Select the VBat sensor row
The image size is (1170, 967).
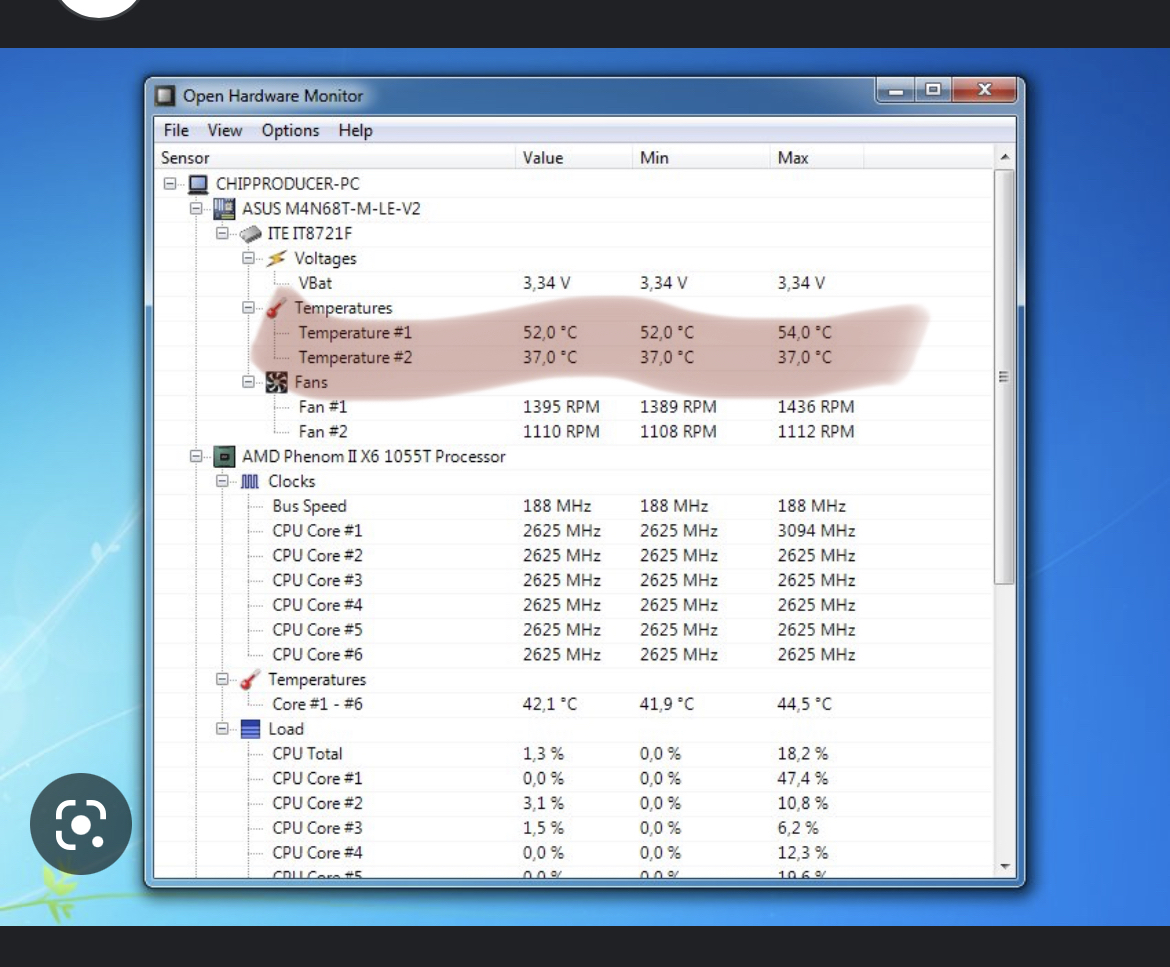click(573, 283)
